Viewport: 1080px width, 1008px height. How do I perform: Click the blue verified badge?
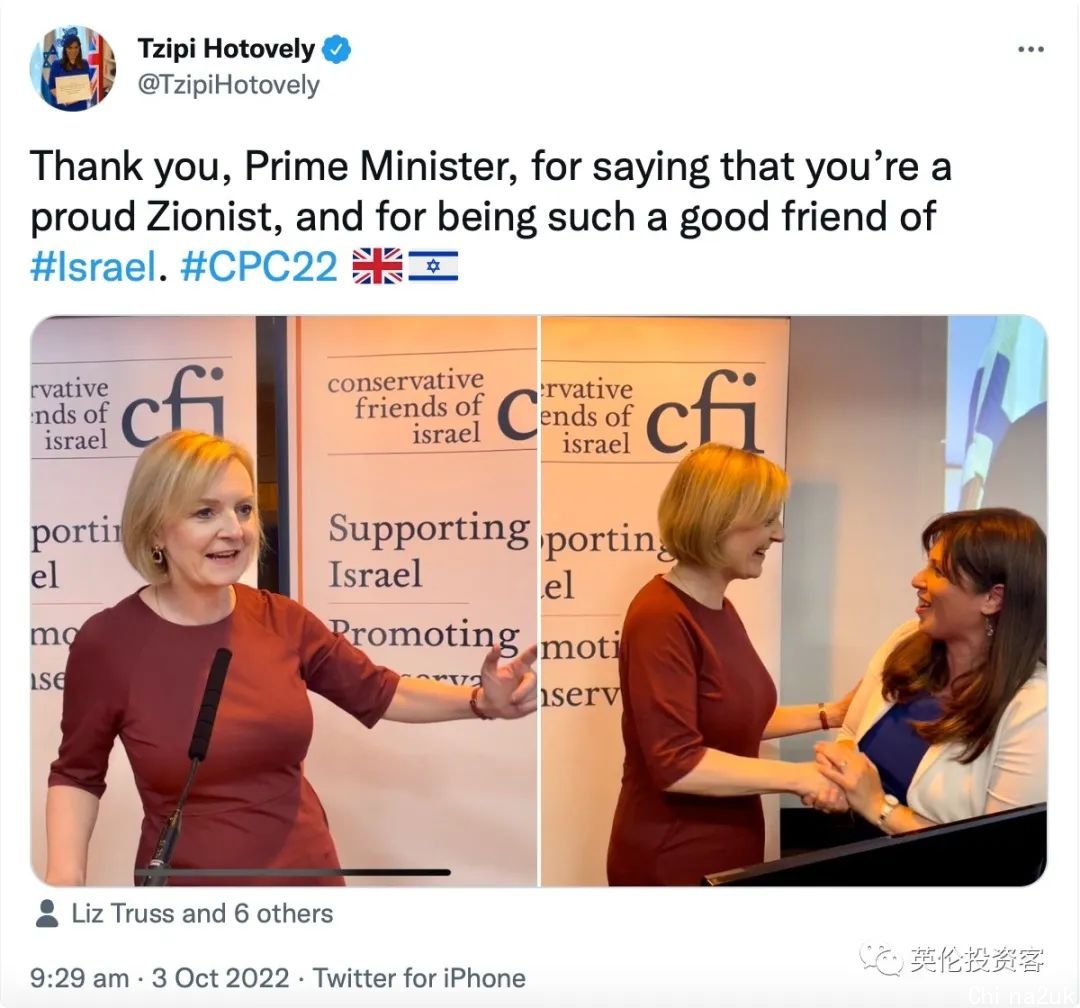tap(337, 50)
